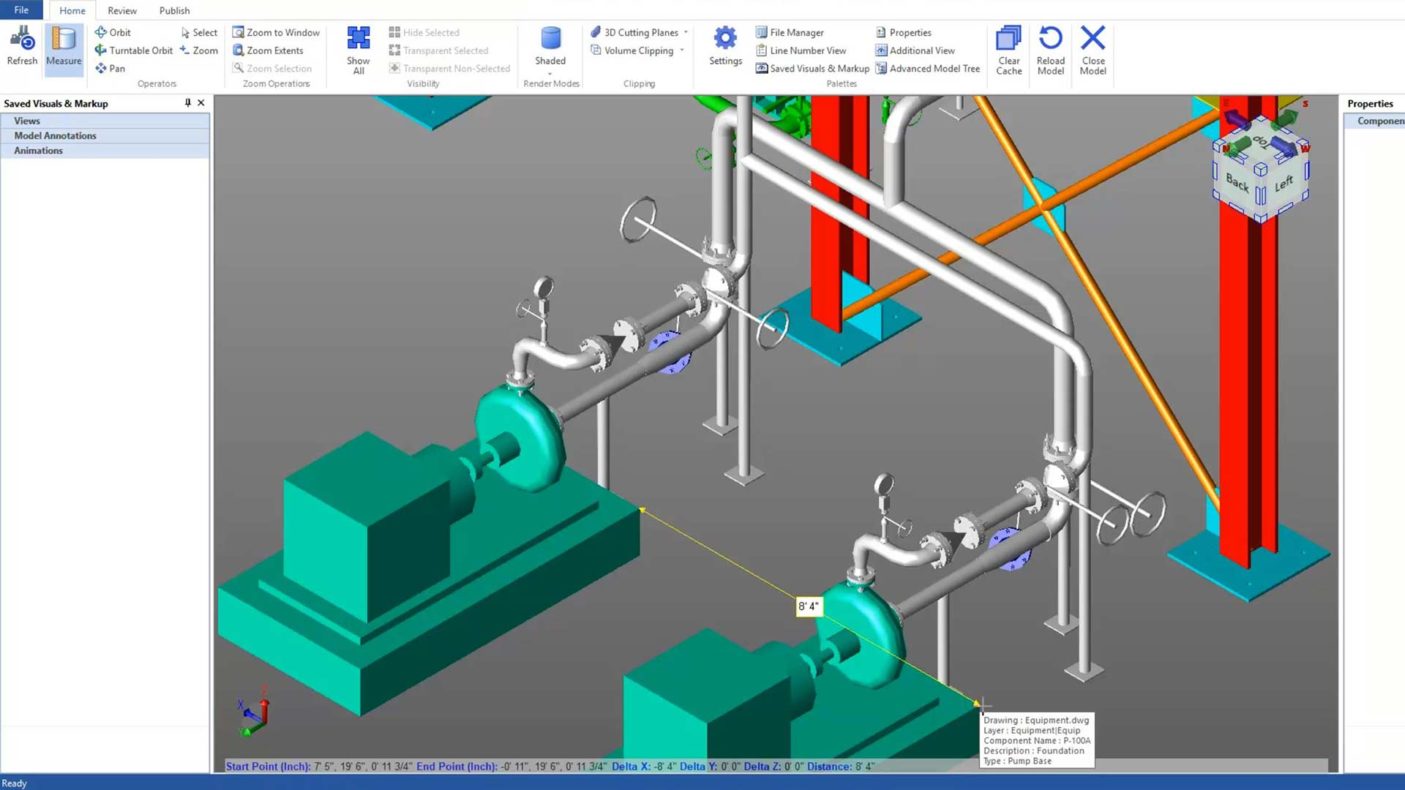Open the Shaded render mode dropdown

[x=550, y=73]
